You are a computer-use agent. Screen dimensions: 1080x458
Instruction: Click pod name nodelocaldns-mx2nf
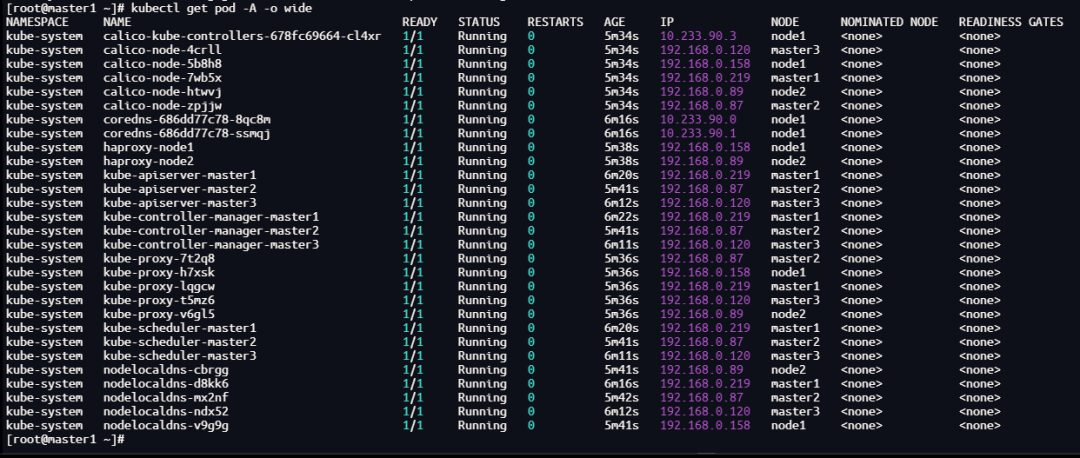coord(165,397)
